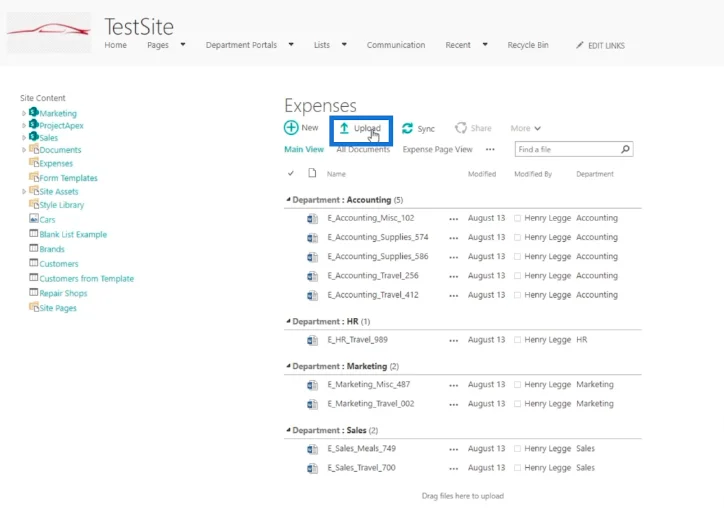This screenshot has height=526, width=724.
Task: Toggle presence box beside E_Accounting_Travel_256 author
Action: click(518, 276)
